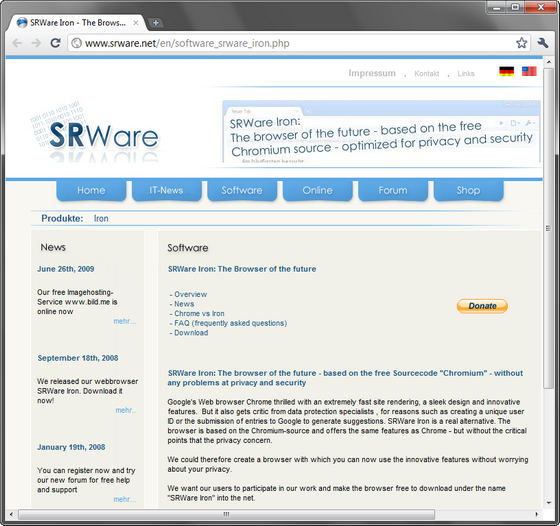Click the January 19th, 2008 news date
The image size is (560, 526).
click(x=71, y=447)
